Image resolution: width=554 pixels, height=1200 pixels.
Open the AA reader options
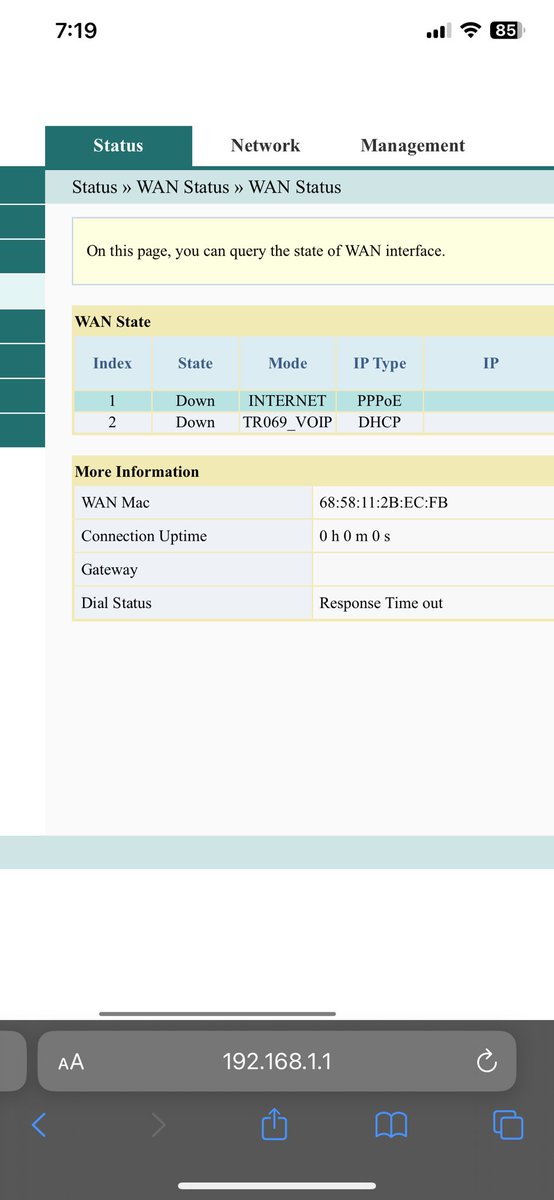(x=71, y=1062)
